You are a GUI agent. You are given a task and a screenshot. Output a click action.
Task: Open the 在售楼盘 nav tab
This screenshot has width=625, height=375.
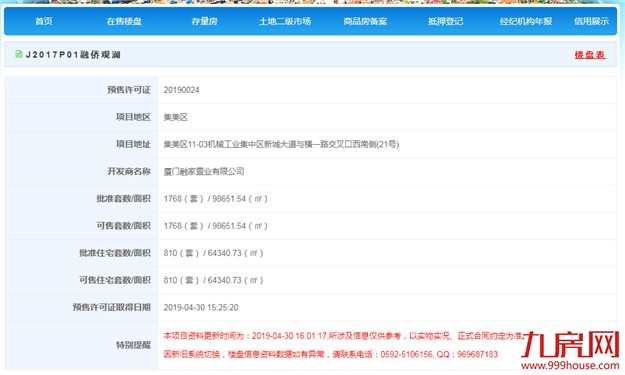tap(124, 21)
